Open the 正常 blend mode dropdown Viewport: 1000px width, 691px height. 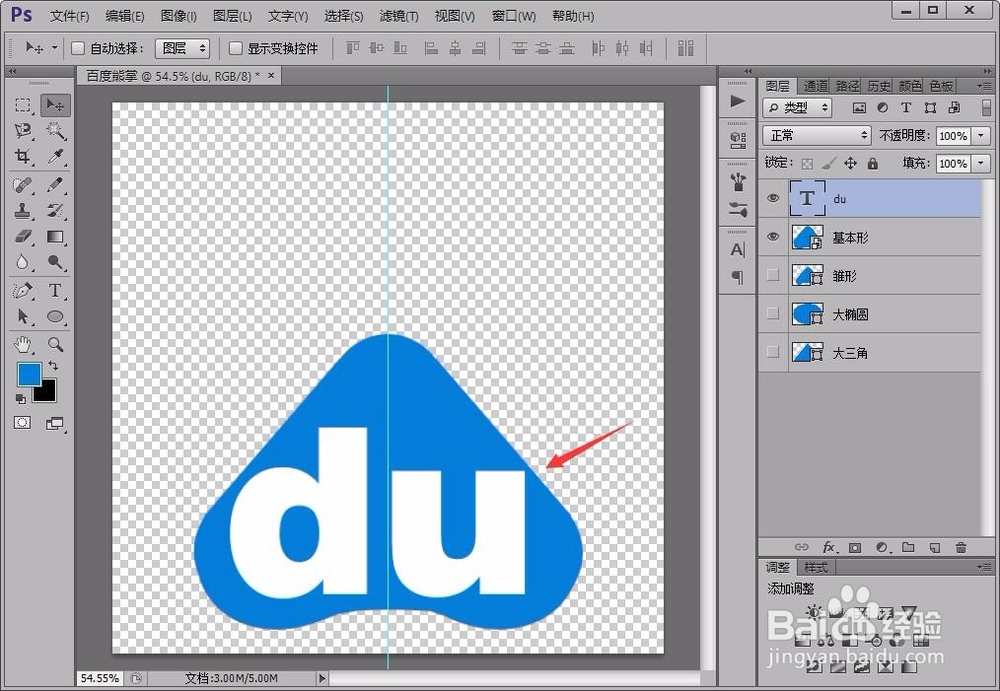pyautogui.click(x=816, y=135)
